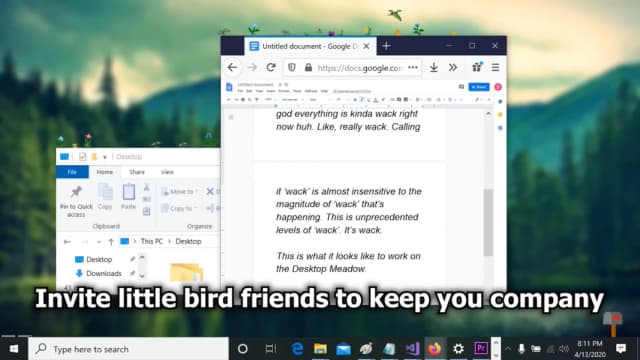The width and height of the screenshot is (640, 360).
Task: Open Firefox downloads panel
Action: [x=434, y=67]
